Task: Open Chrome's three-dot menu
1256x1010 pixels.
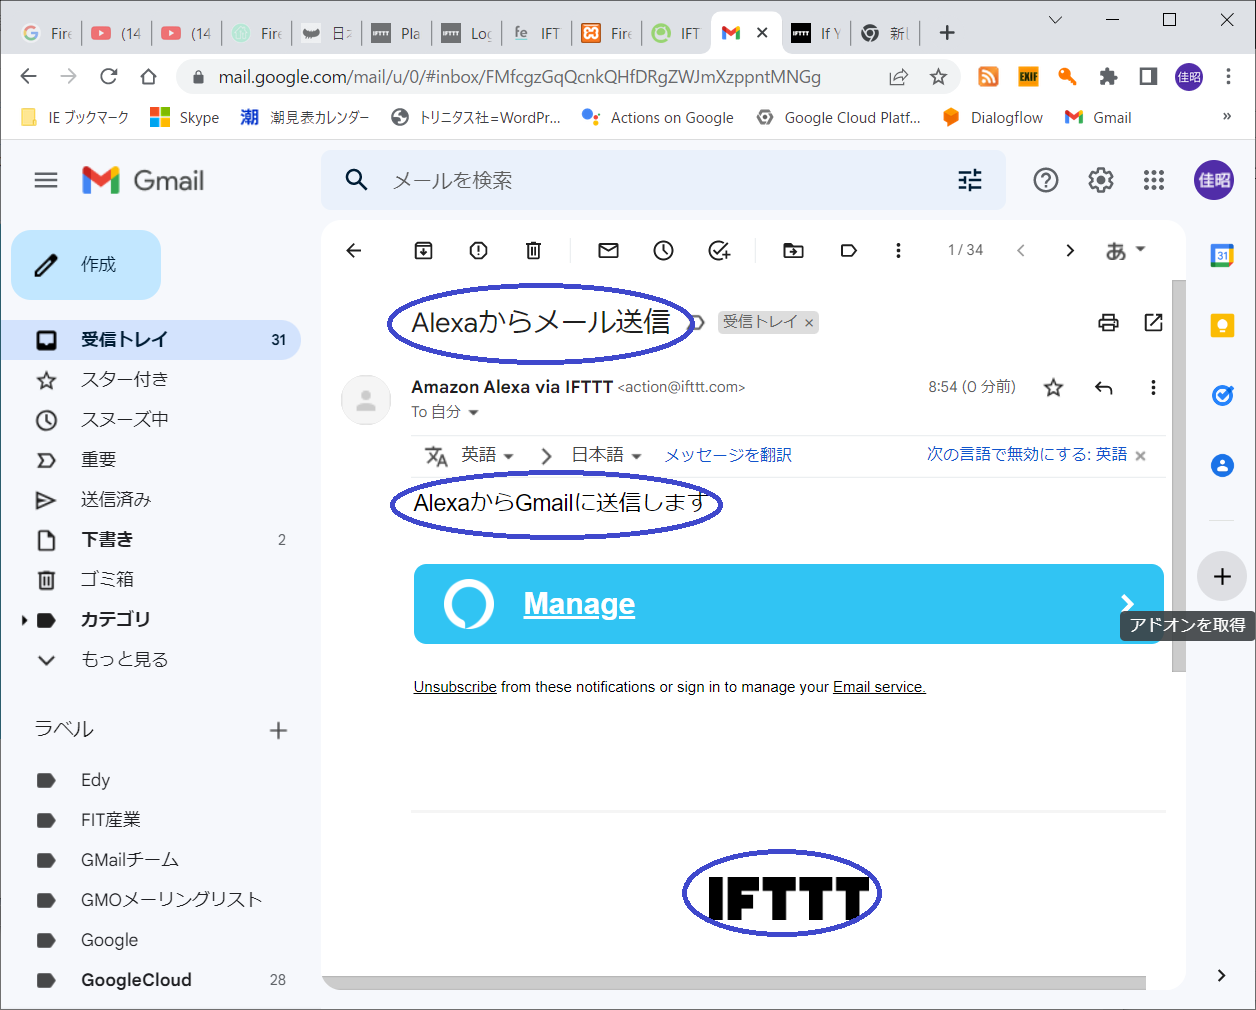Action: [1229, 77]
